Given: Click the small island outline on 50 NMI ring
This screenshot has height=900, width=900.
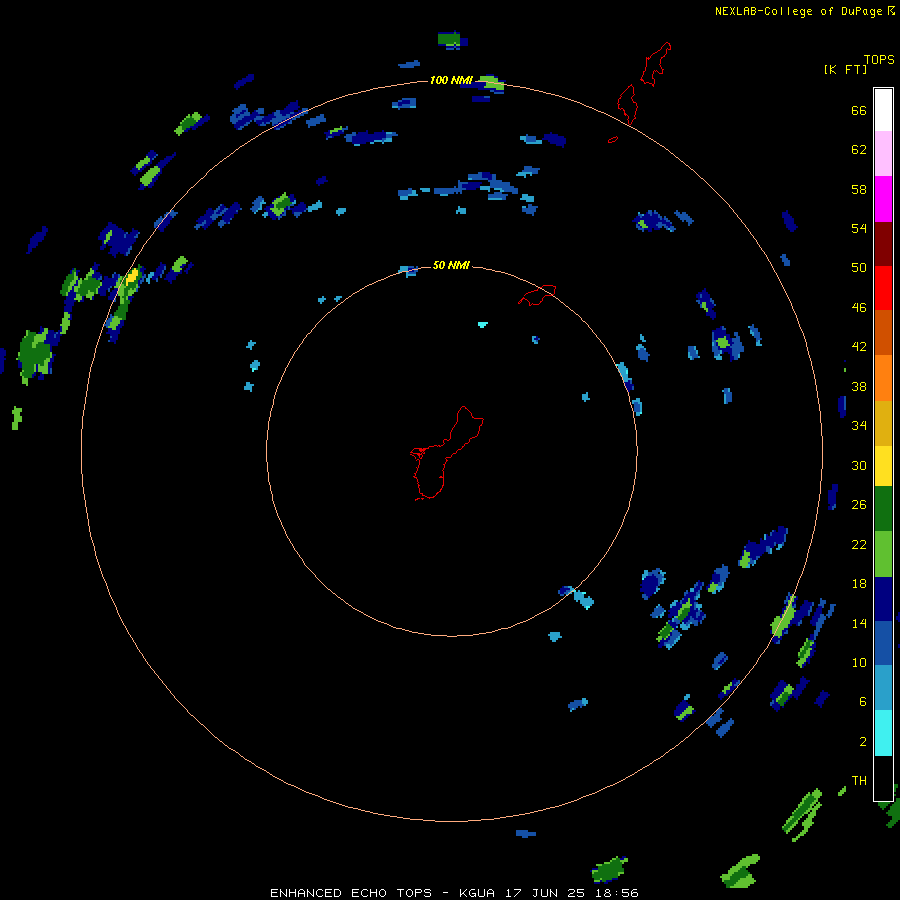Looking at the screenshot, I should click(537, 294).
